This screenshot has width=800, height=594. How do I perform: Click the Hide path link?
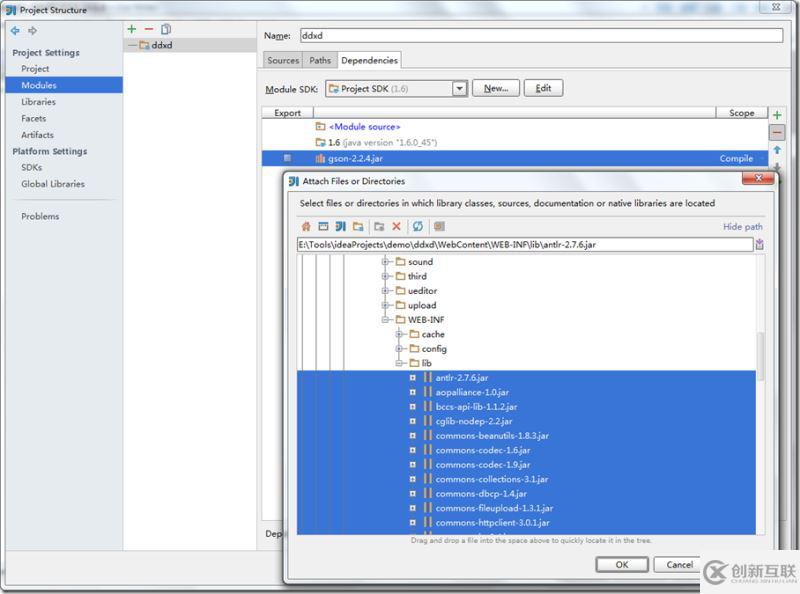742,227
